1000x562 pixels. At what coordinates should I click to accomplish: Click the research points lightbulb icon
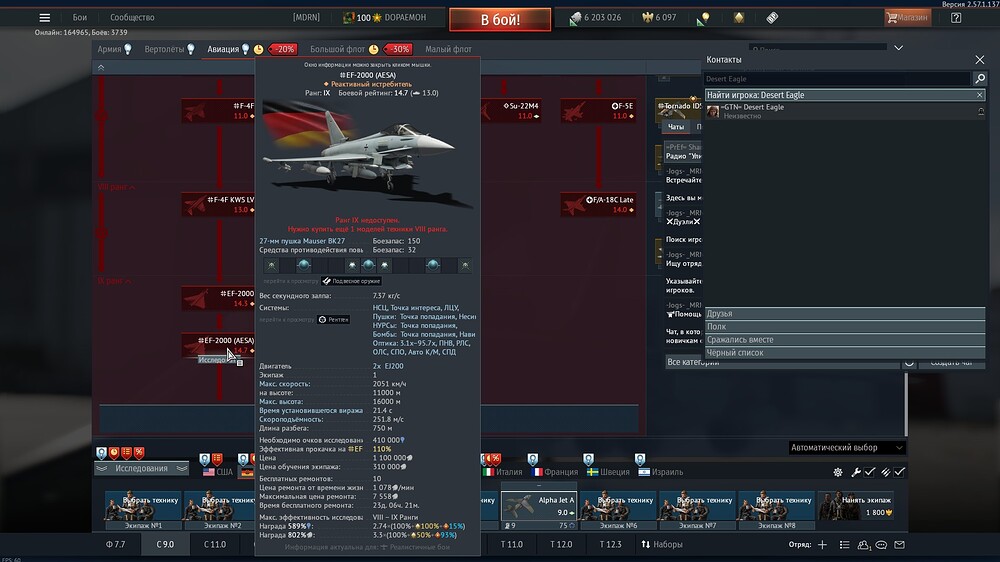(703, 18)
